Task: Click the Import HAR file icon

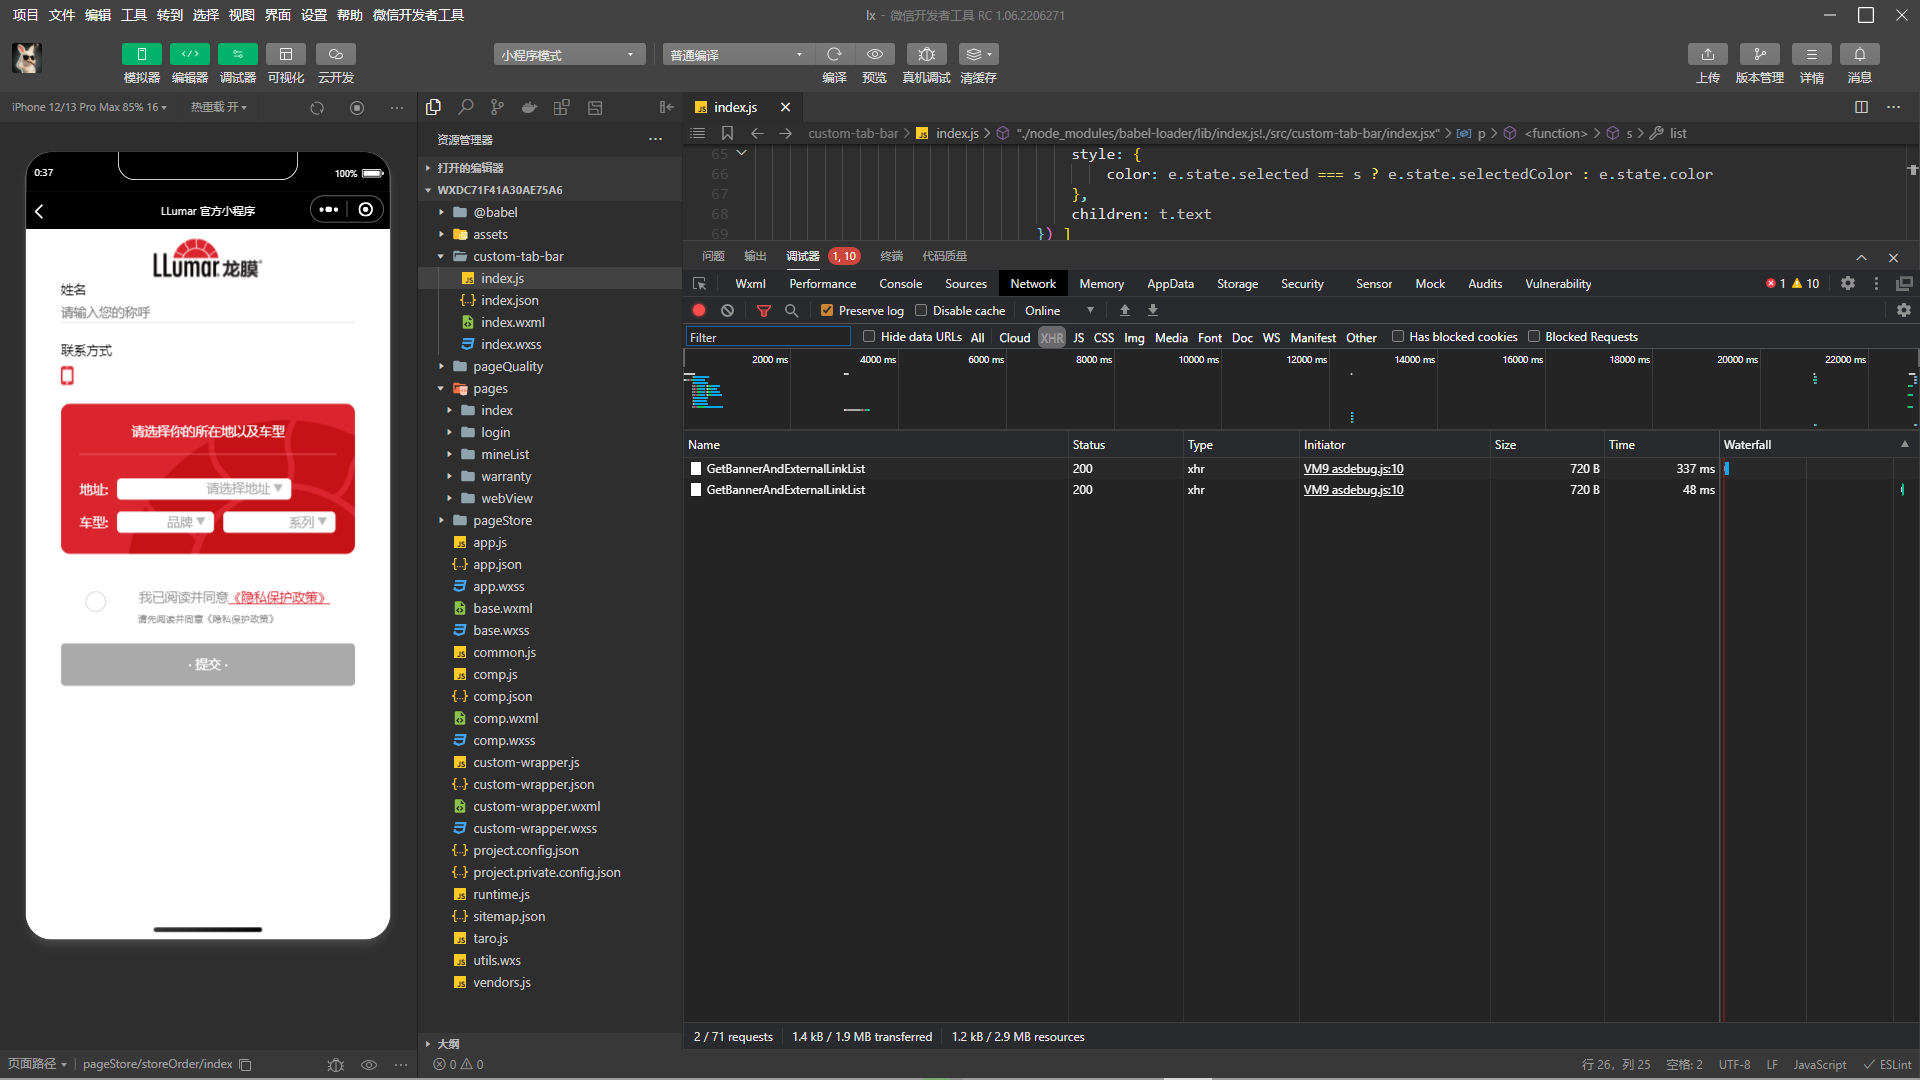Action: (x=1151, y=310)
